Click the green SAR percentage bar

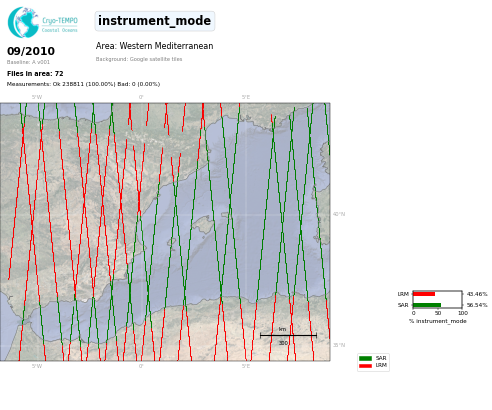pyautogui.click(x=427, y=305)
